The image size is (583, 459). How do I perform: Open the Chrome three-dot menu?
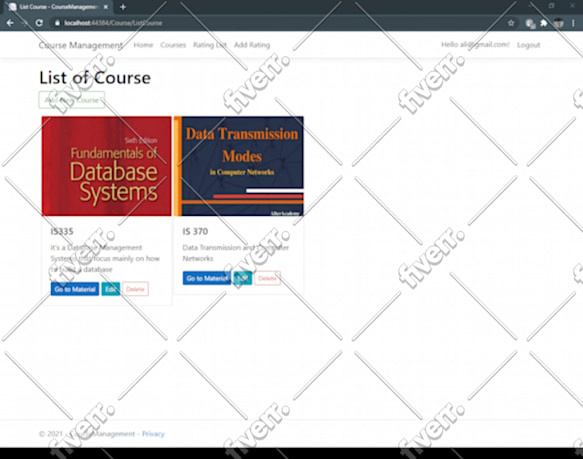tap(573, 23)
